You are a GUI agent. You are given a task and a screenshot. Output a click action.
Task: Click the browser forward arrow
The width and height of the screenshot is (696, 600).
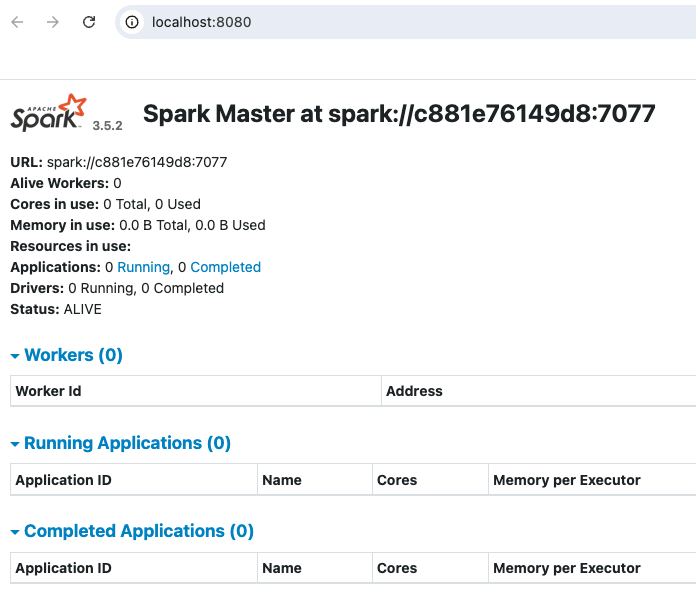[x=53, y=22]
